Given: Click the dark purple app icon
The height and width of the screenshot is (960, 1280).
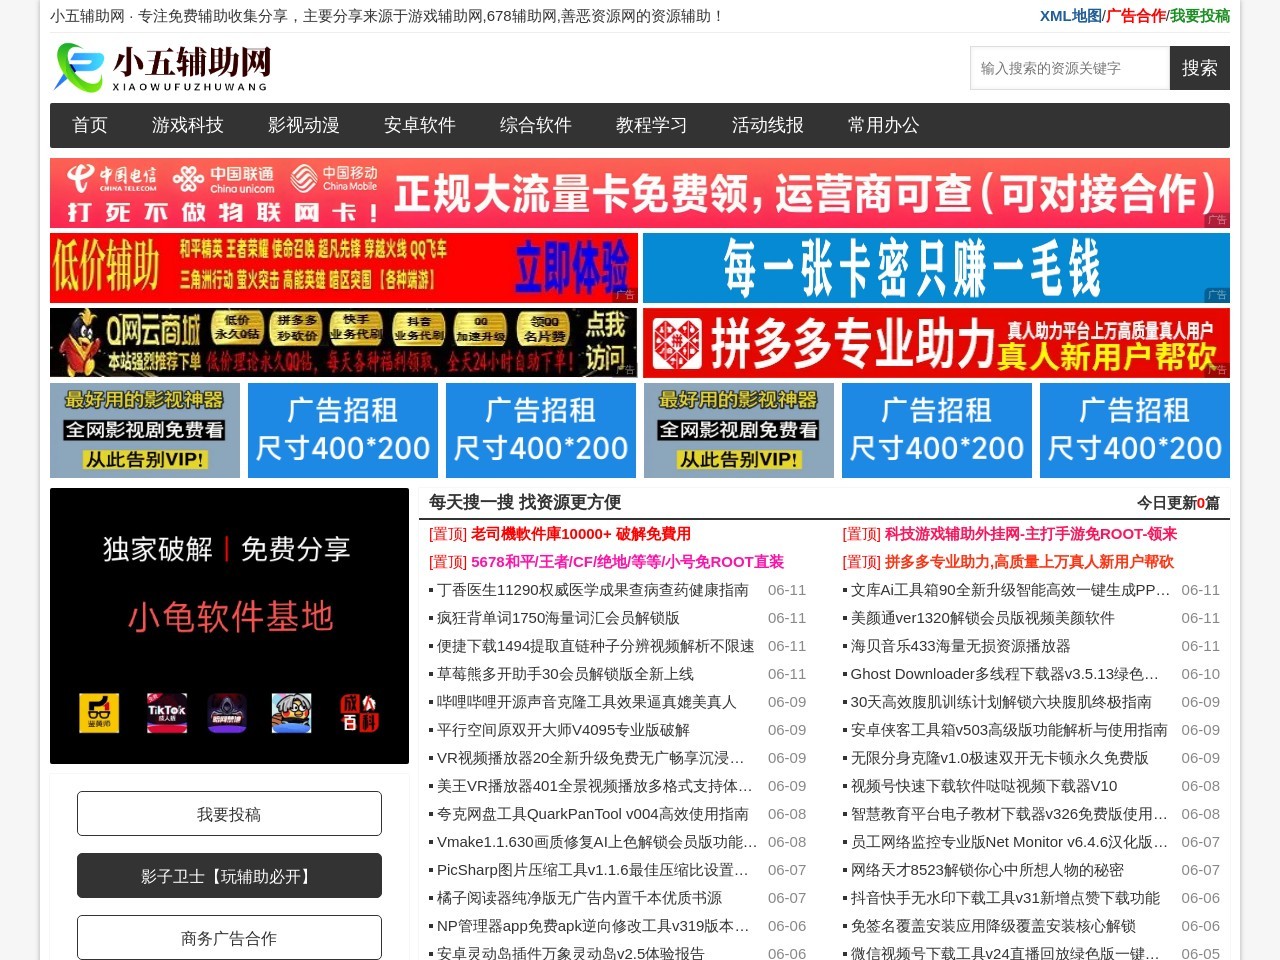Looking at the screenshot, I should click(x=227, y=713).
